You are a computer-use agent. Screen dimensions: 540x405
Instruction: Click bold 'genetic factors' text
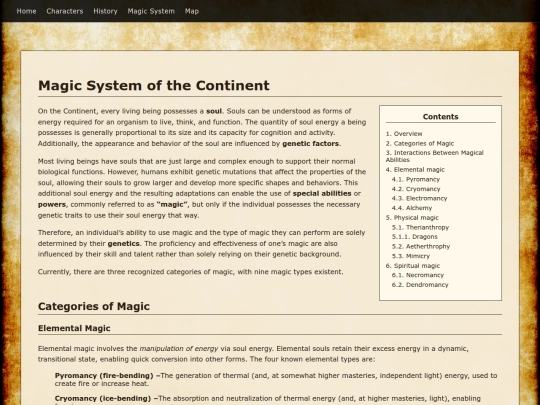(311, 144)
